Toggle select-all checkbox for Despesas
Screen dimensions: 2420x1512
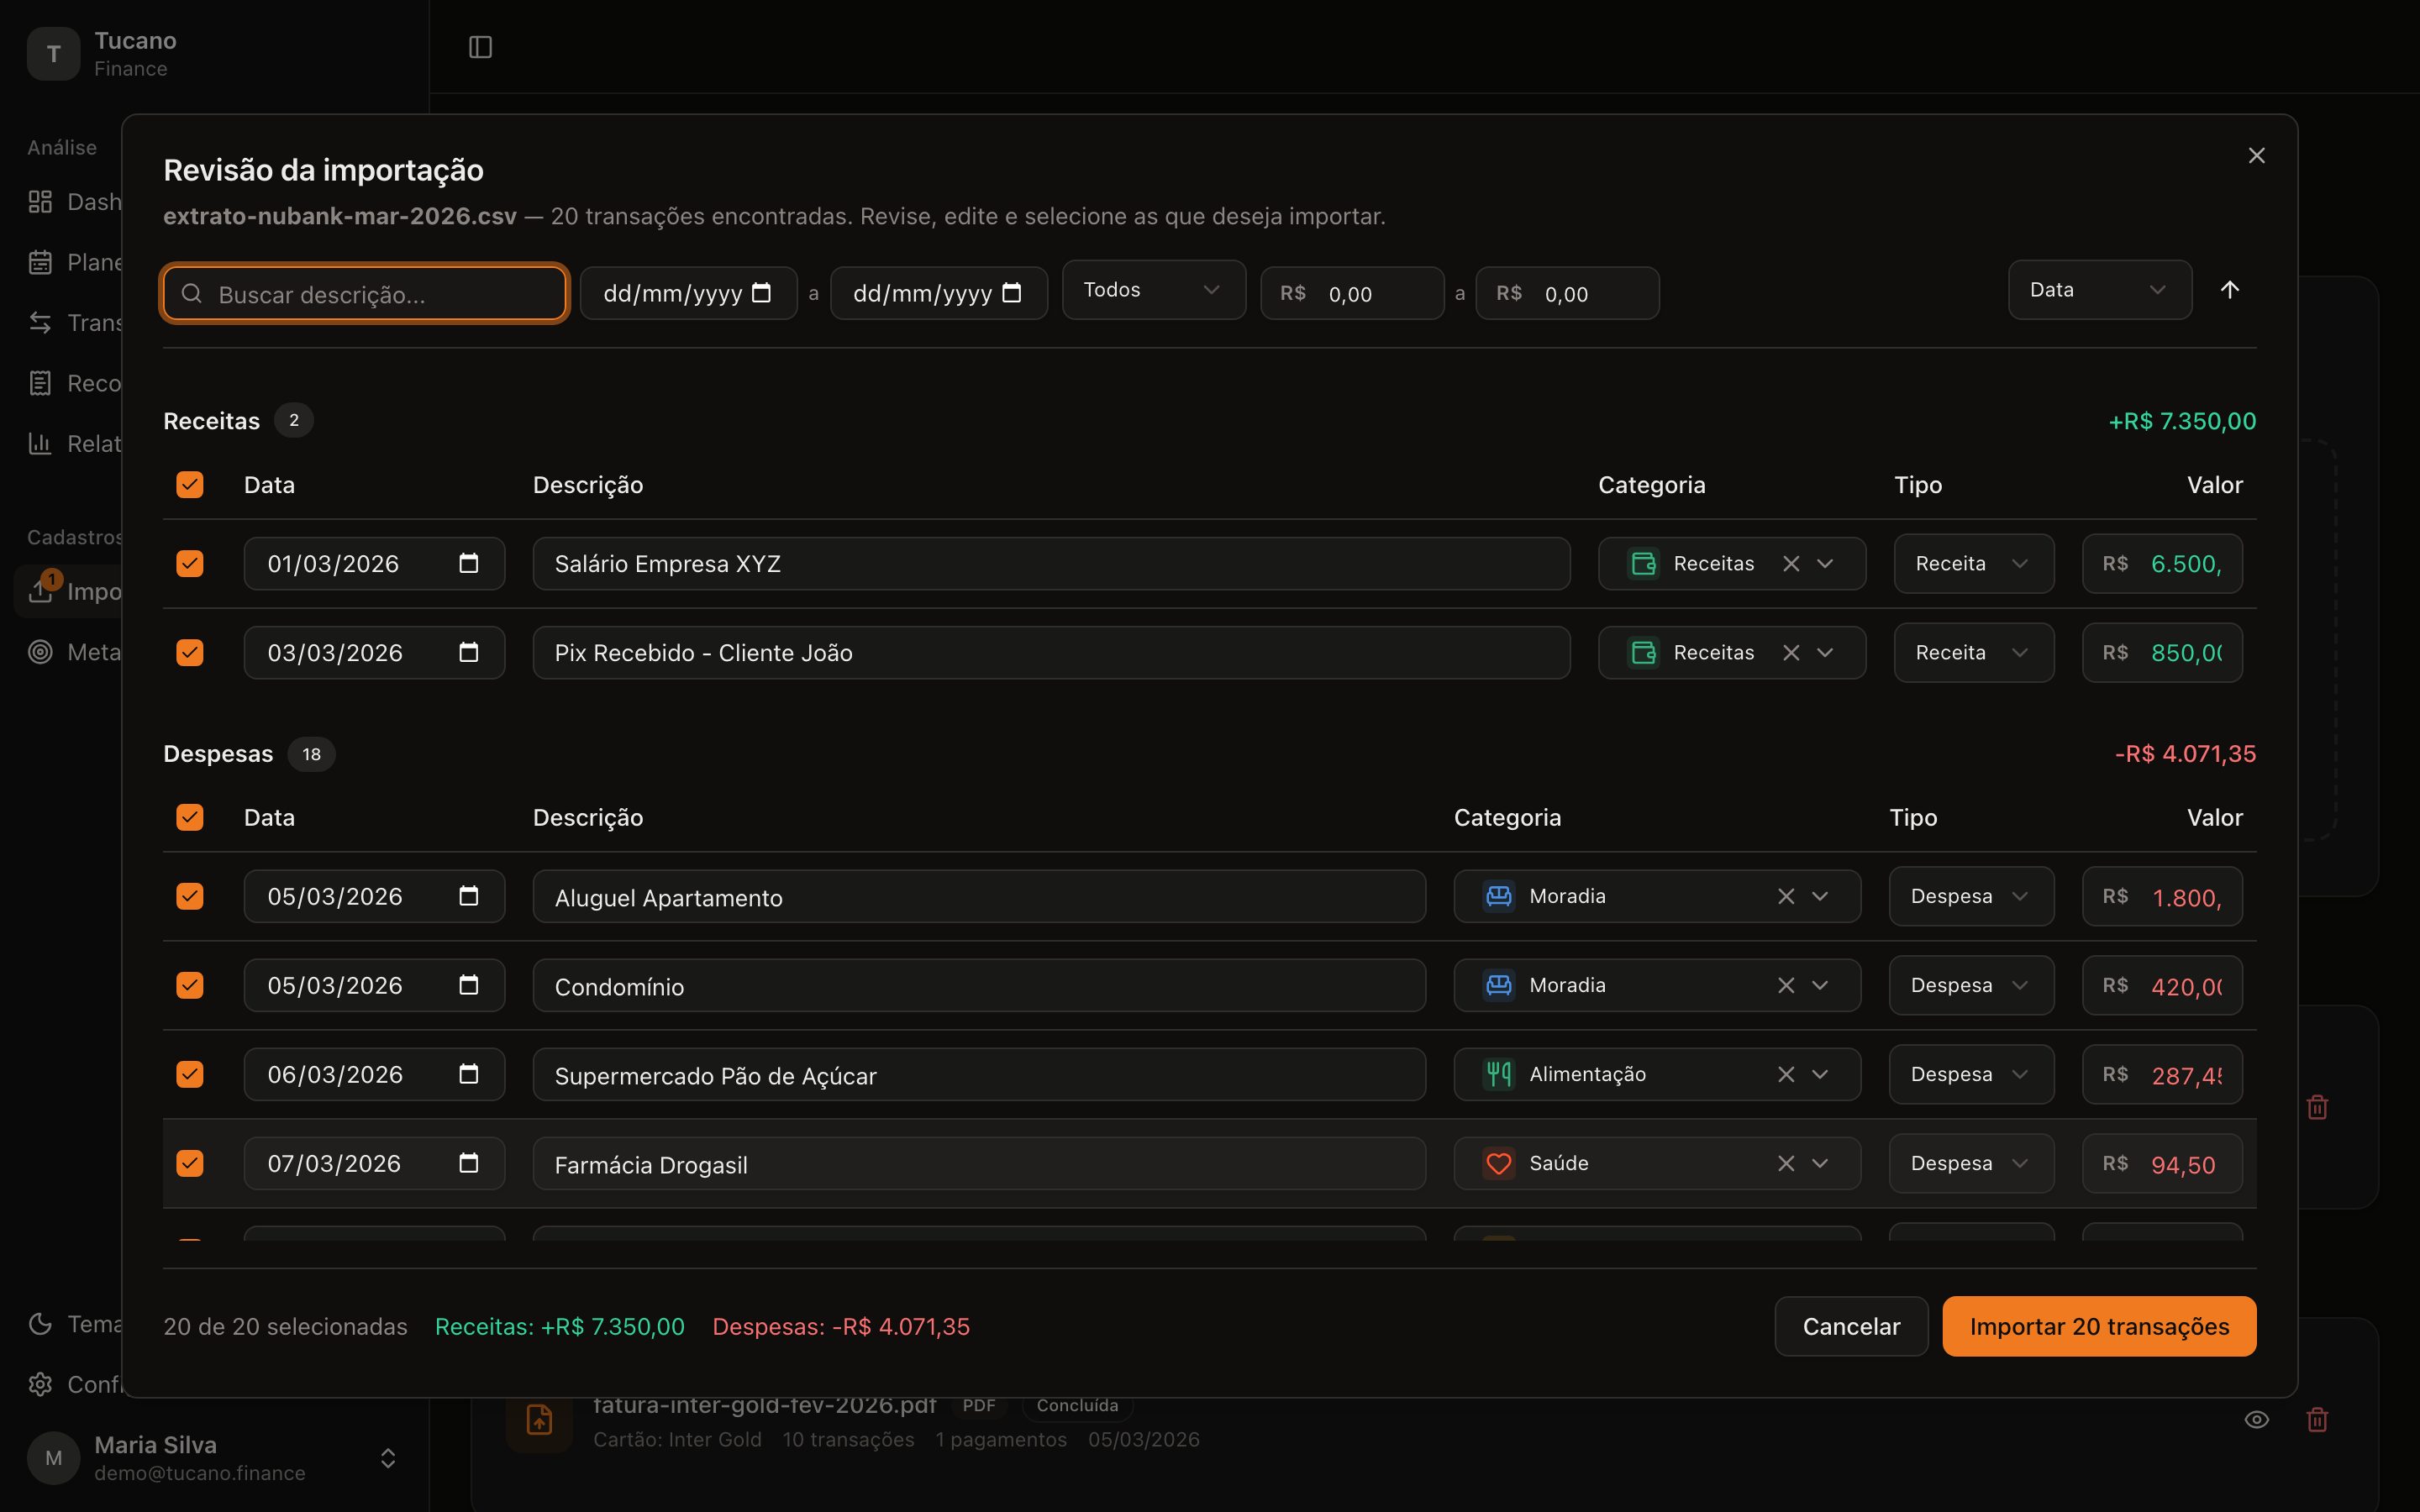[x=190, y=818]
